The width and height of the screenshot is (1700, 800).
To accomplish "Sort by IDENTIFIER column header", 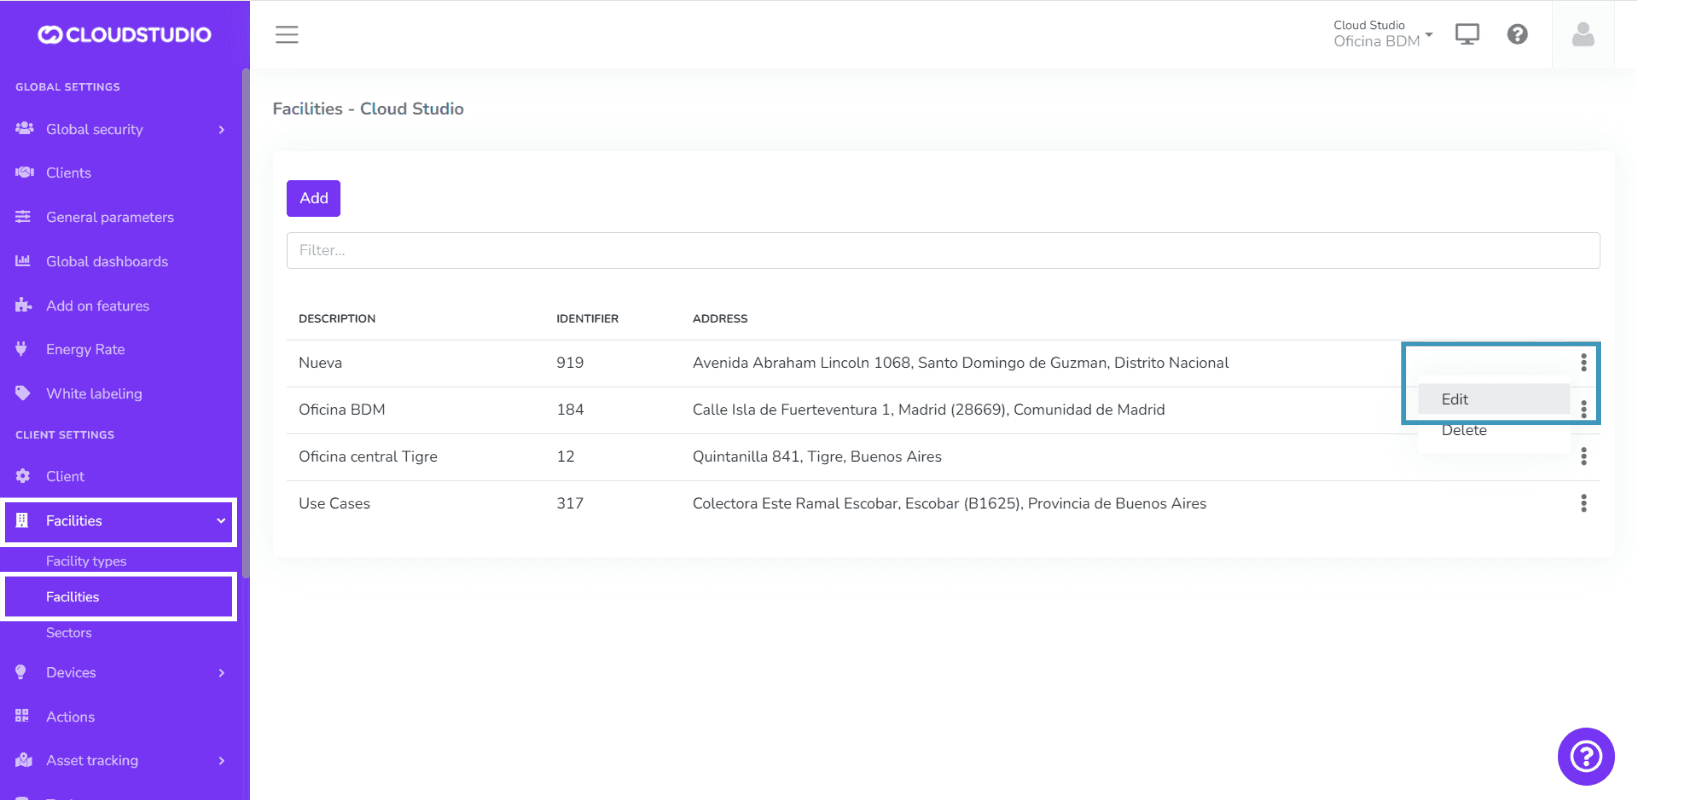I will 588,319.
